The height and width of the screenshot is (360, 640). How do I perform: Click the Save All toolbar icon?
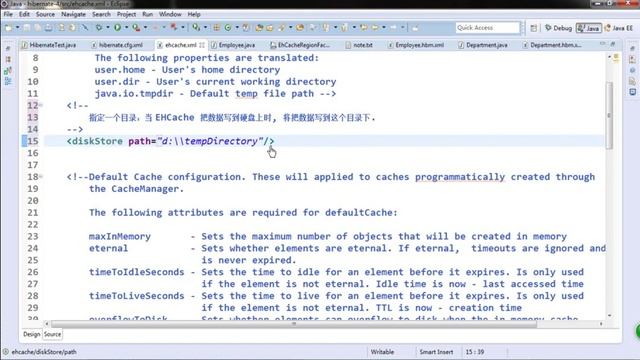tap(38, 28)
